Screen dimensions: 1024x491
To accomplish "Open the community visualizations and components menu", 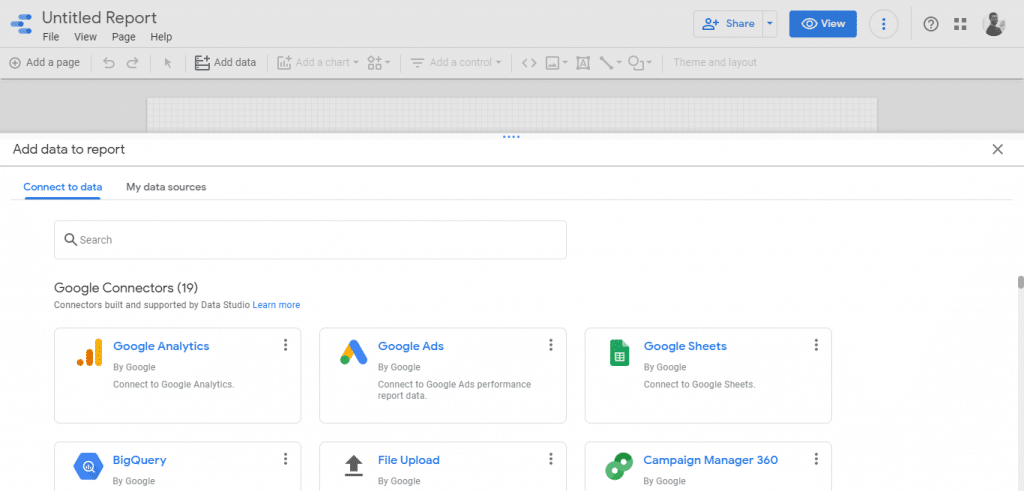I will 378,63.
